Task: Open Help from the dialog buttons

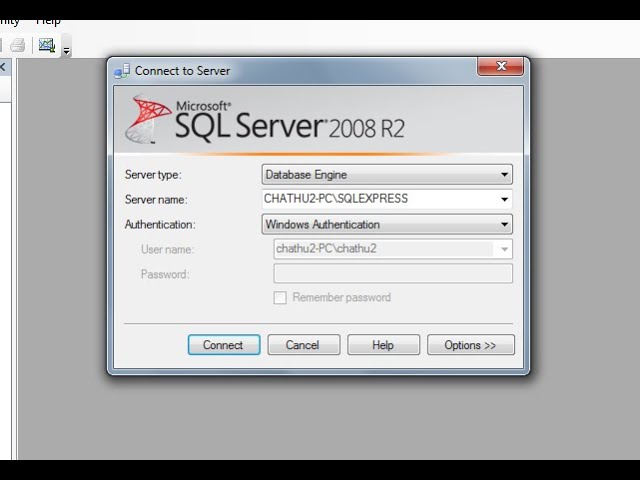Action: pyautogui.click(x=383, y=345)
